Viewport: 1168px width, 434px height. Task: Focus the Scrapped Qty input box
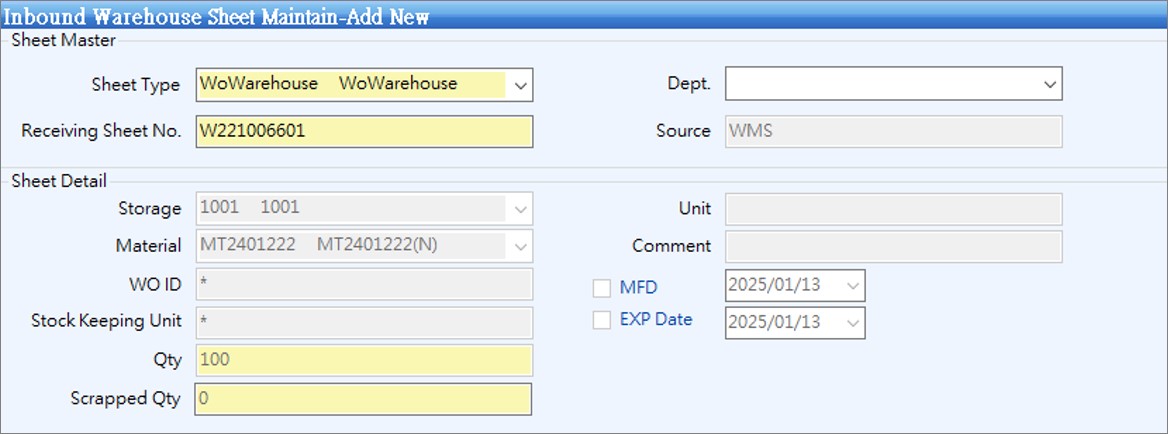[x=364, y=399]
